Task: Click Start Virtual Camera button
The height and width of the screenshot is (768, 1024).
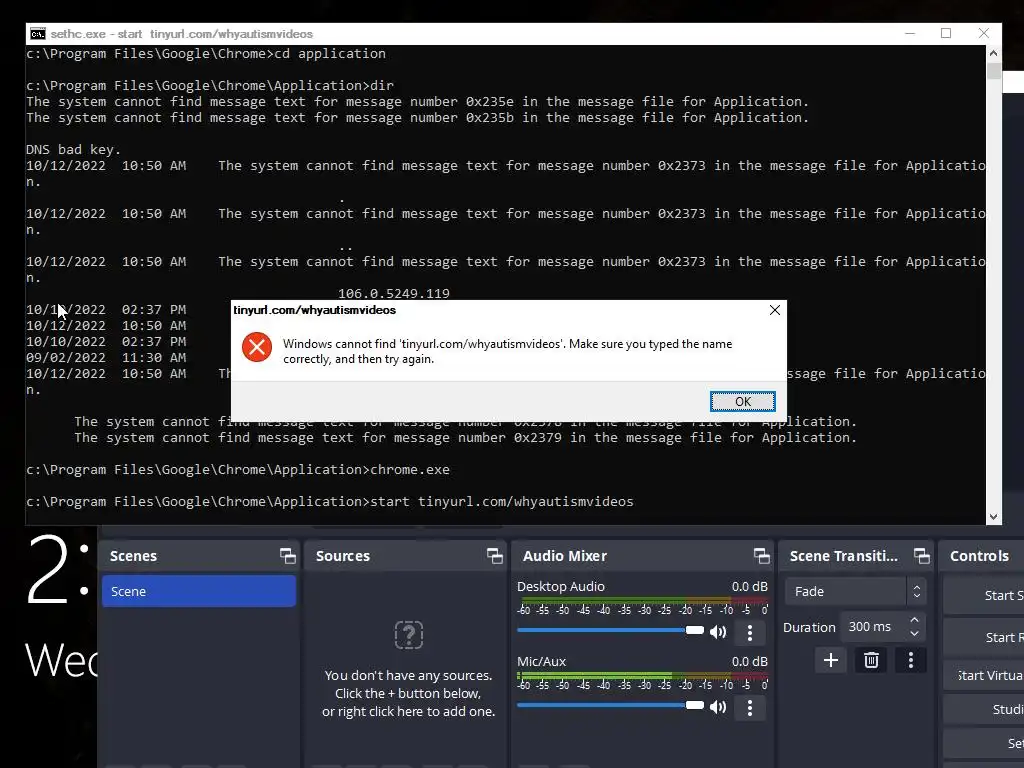Action: click(984, 675)
